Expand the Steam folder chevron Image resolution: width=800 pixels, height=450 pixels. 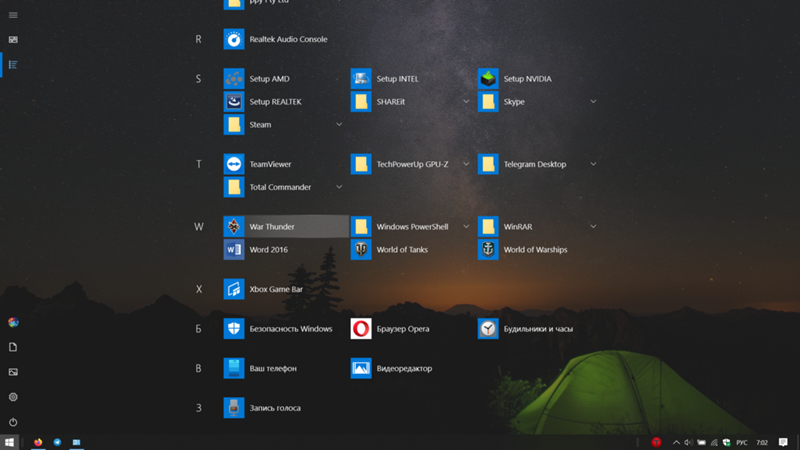coord(339,124)
